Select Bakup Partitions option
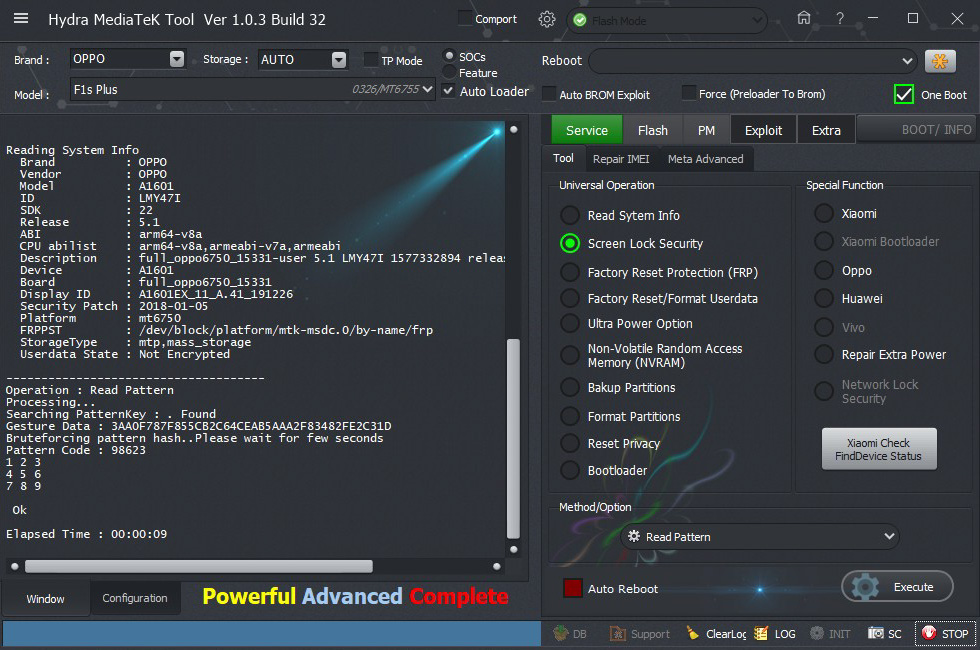980x650 pixels. (x=570, y=388)
